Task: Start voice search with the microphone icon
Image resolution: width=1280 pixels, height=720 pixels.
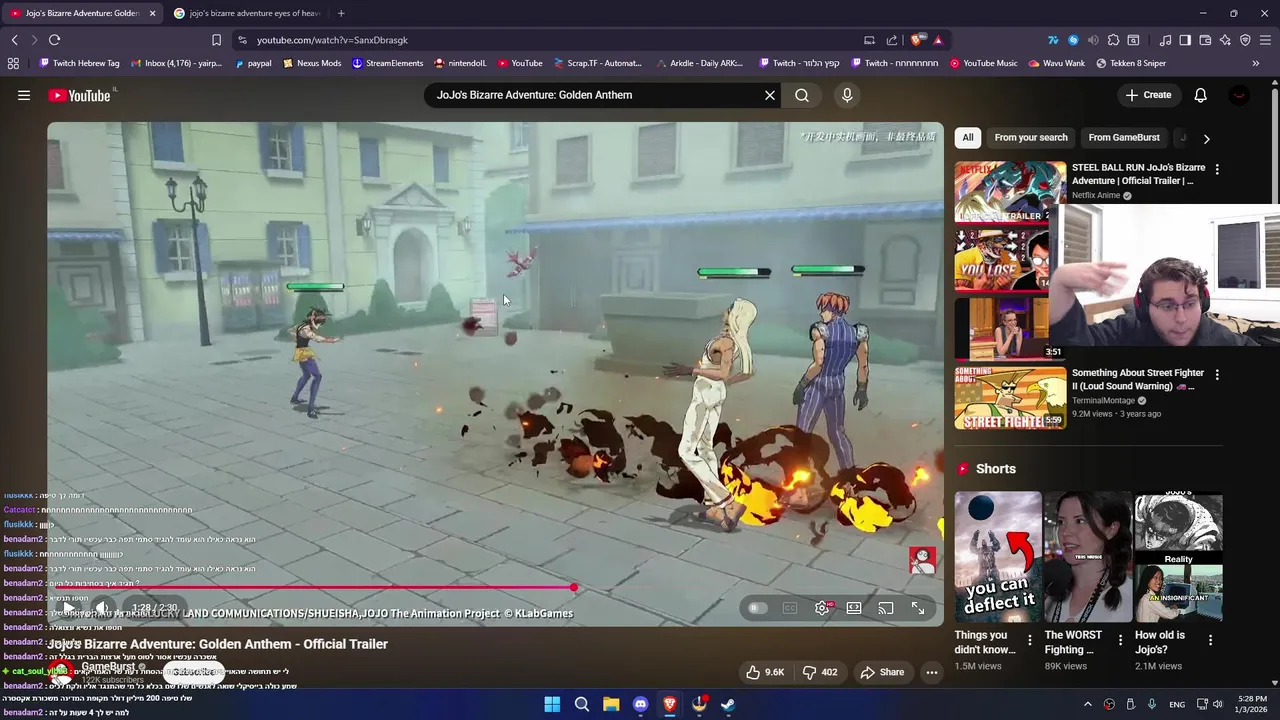Action: (x=847, y=95)
